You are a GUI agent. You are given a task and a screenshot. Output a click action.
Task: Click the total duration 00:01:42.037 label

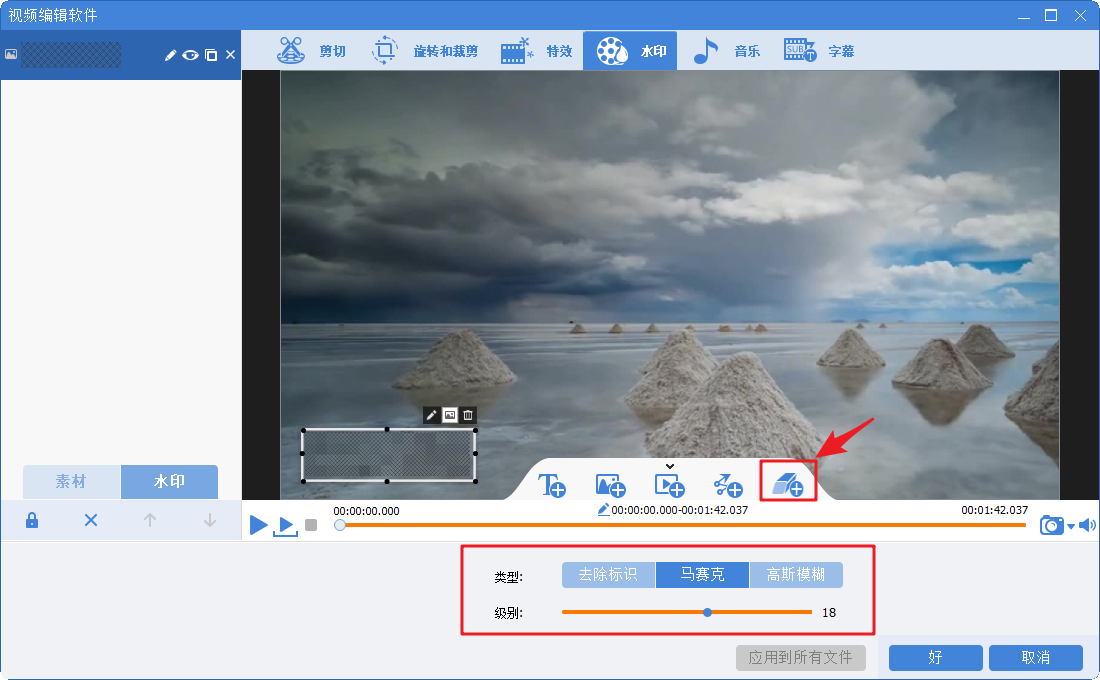(x=995, y=510)
